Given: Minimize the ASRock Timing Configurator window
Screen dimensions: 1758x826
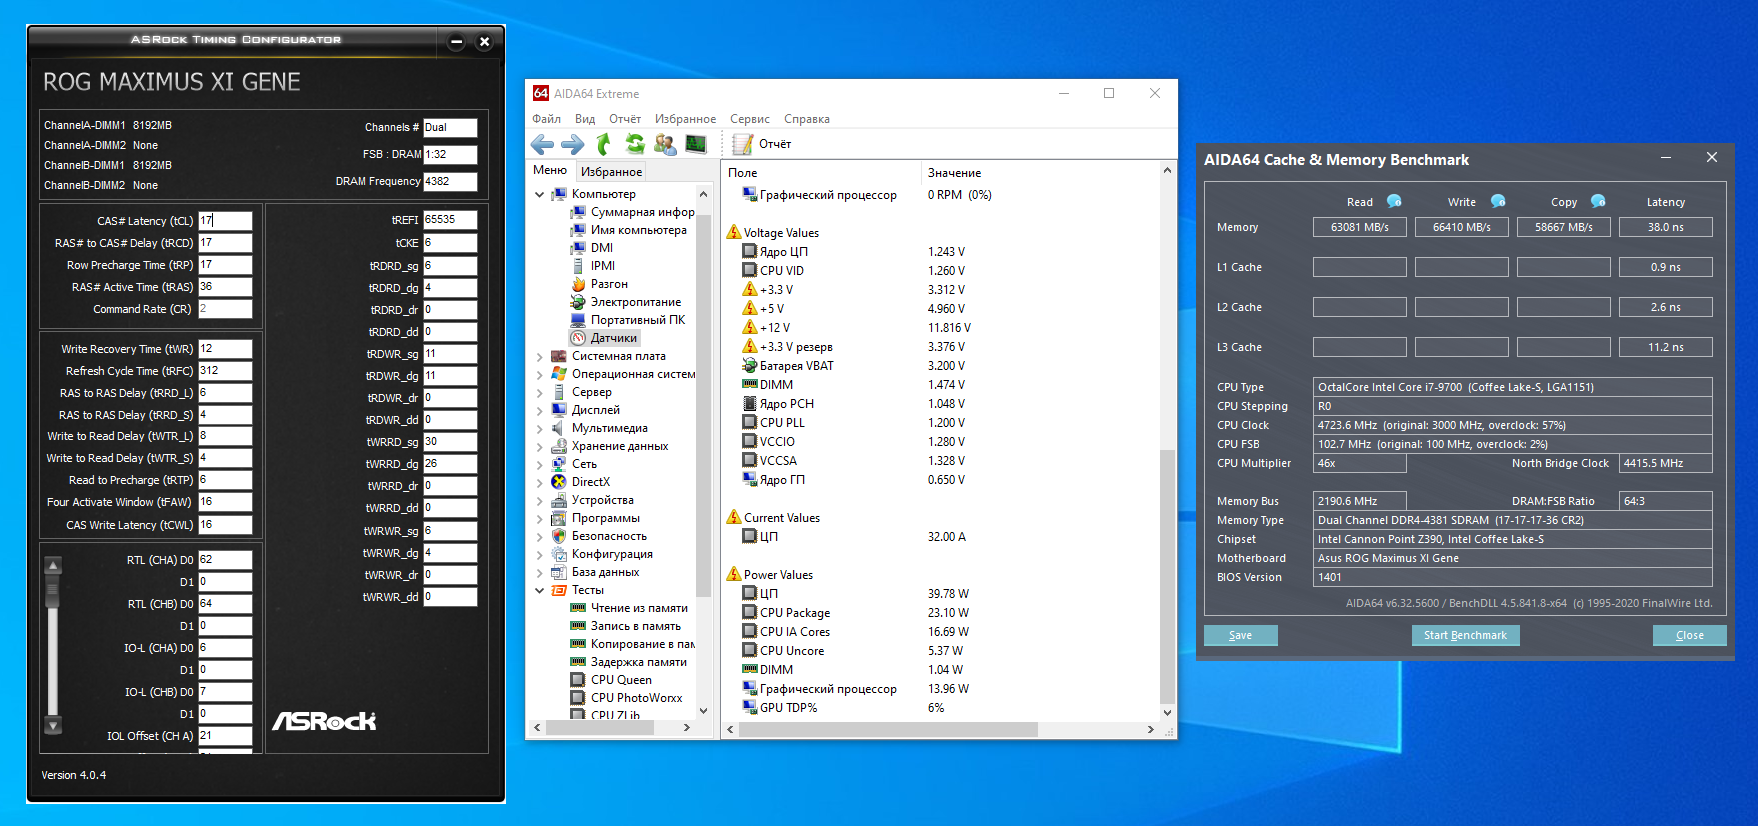Looking at the screenshot, I should click(x=457, y=42).
